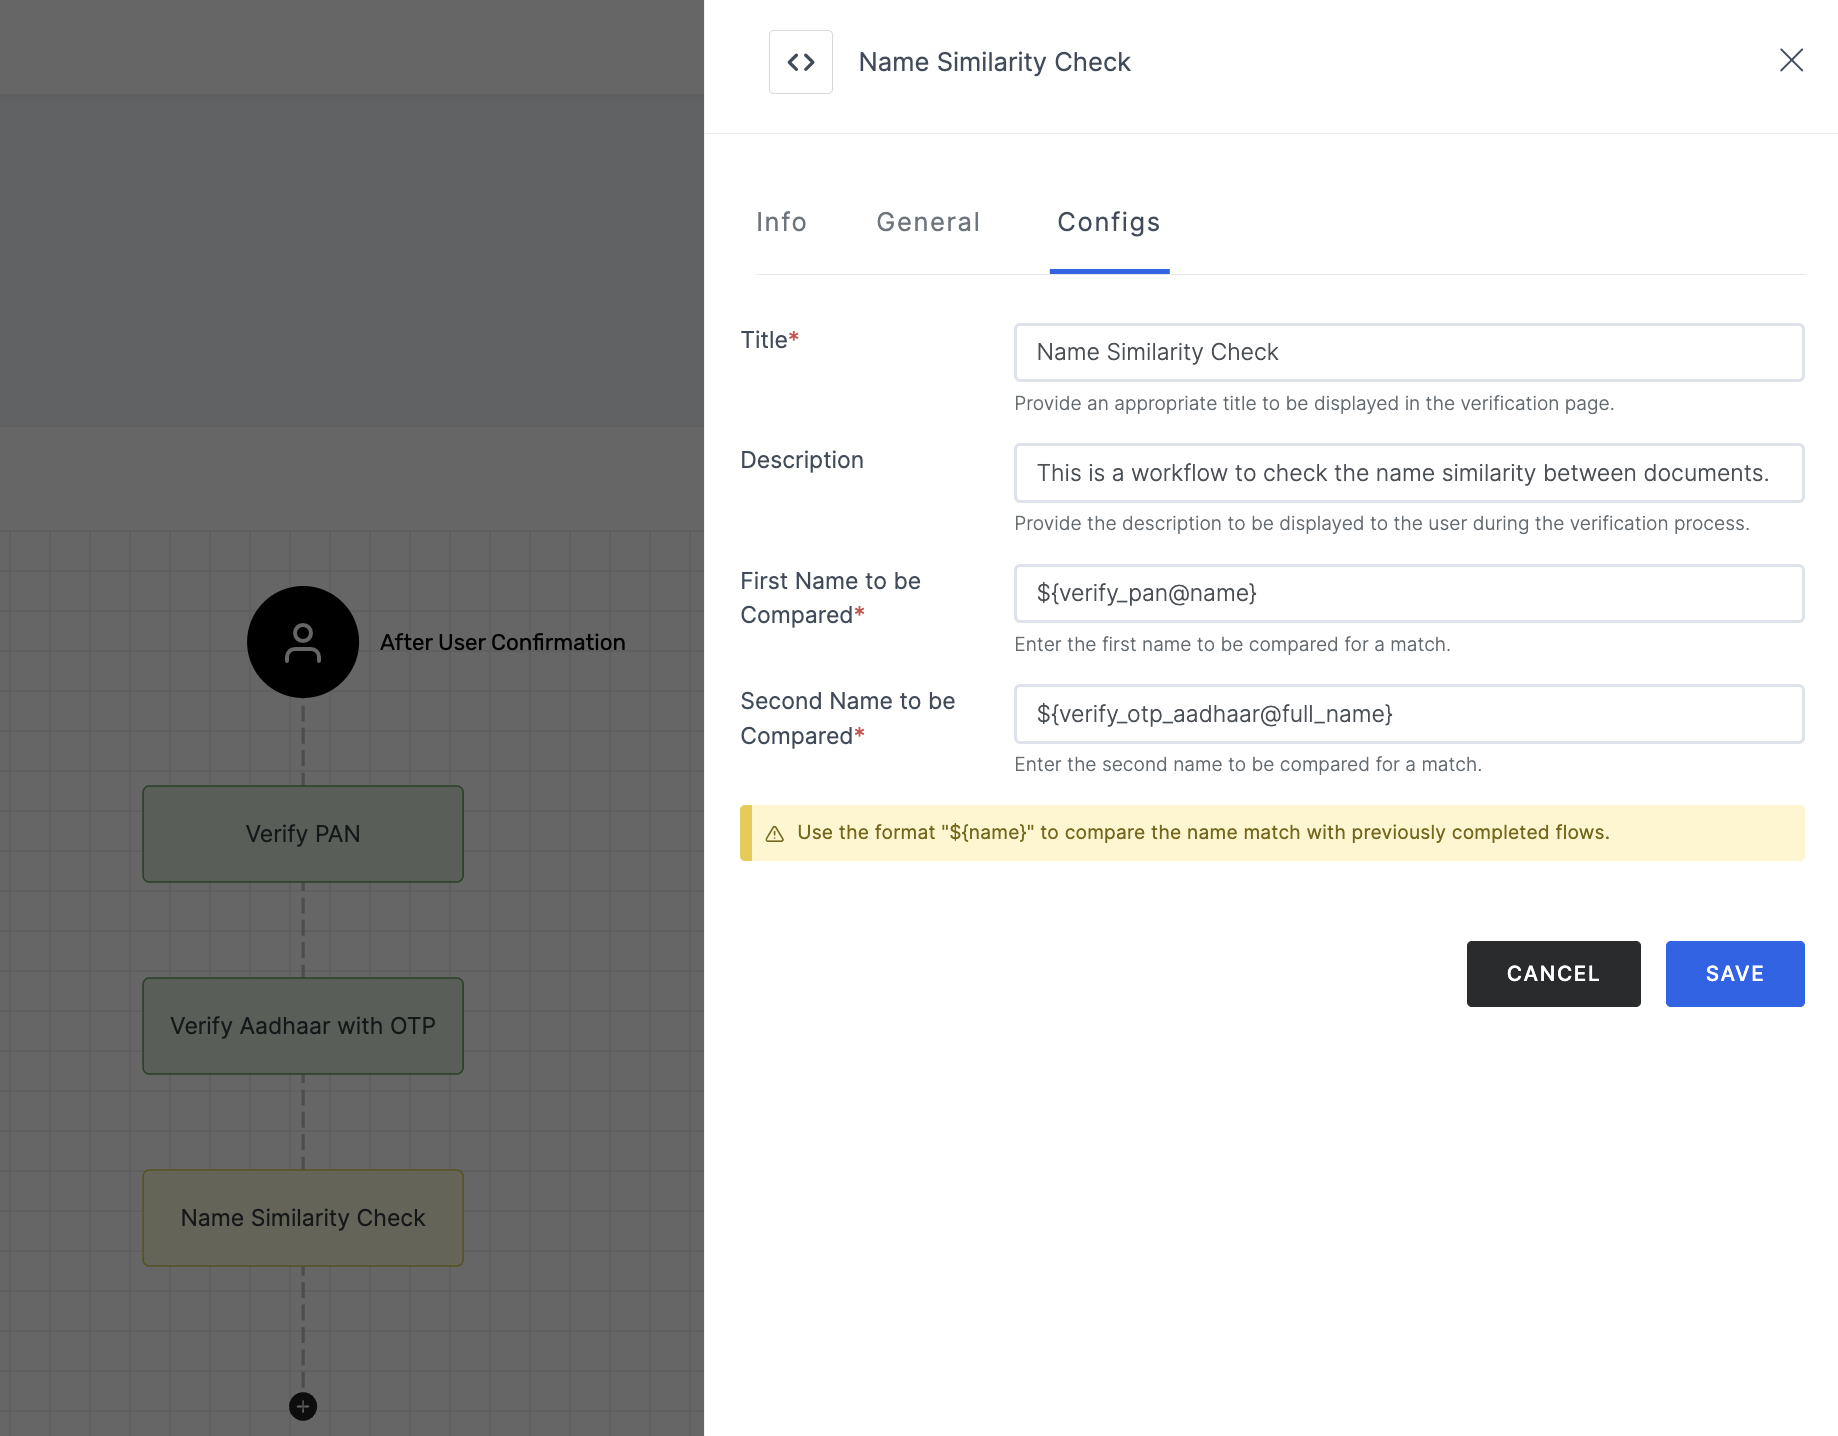Viewport: 1838px width, 1436px height.
Task: Click hint 'Enter the first name to be compared'
Action: (1232, 644)
